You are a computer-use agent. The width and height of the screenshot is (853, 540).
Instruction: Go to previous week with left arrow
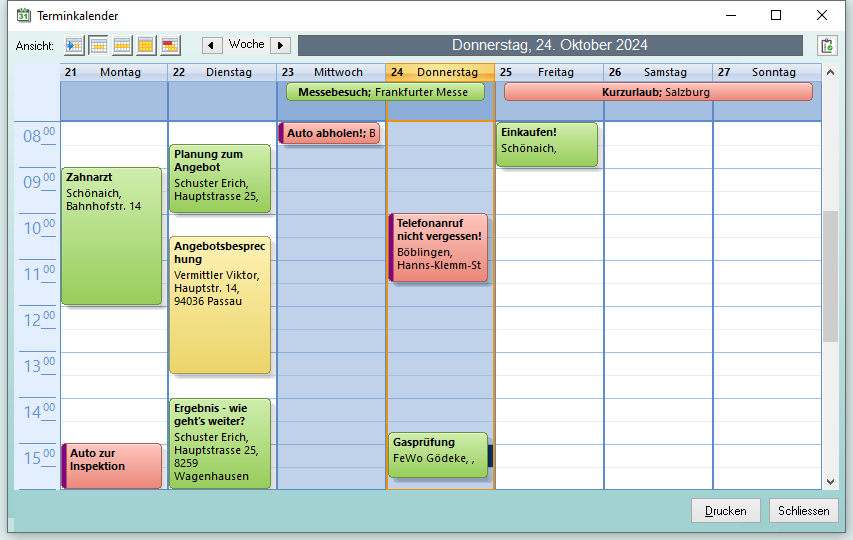212,45
